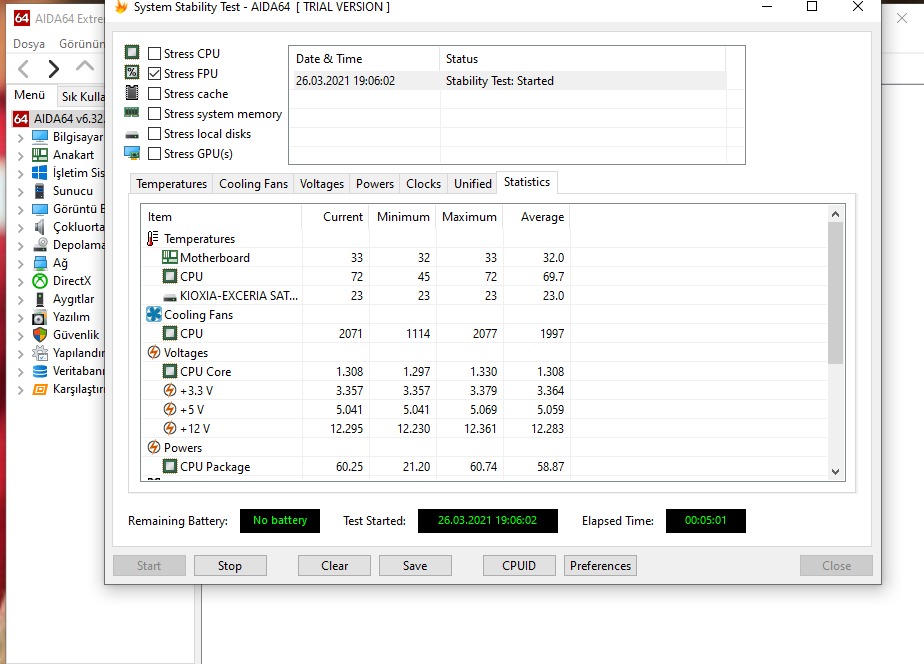Enable the Stress GPU(s) checkbox
Screen dimensions: 924x664
coord(154,154)
